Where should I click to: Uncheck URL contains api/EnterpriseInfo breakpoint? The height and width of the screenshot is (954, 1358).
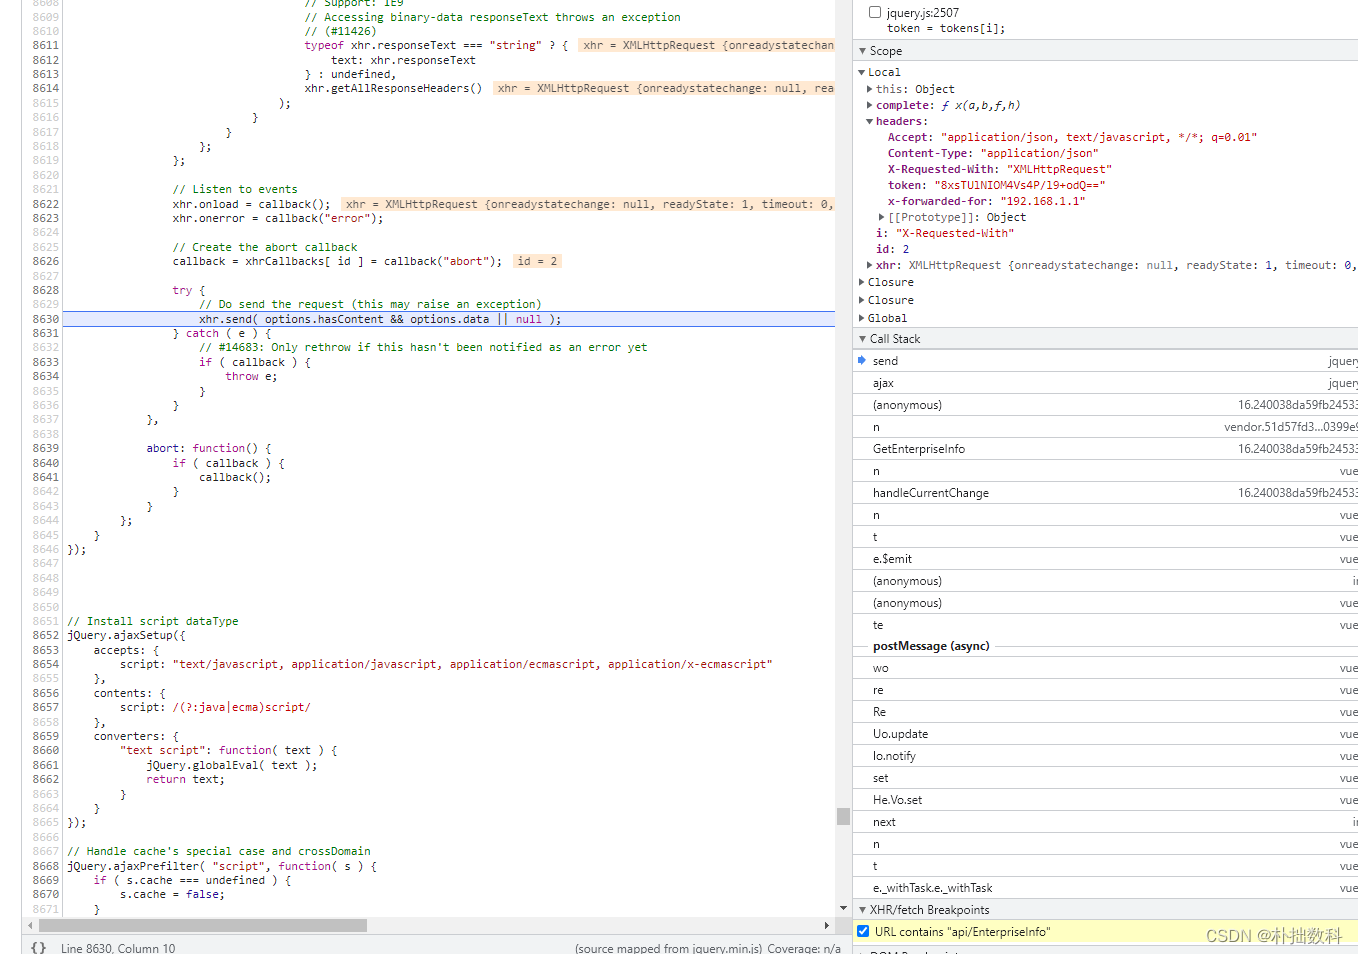tap(863, 931)
